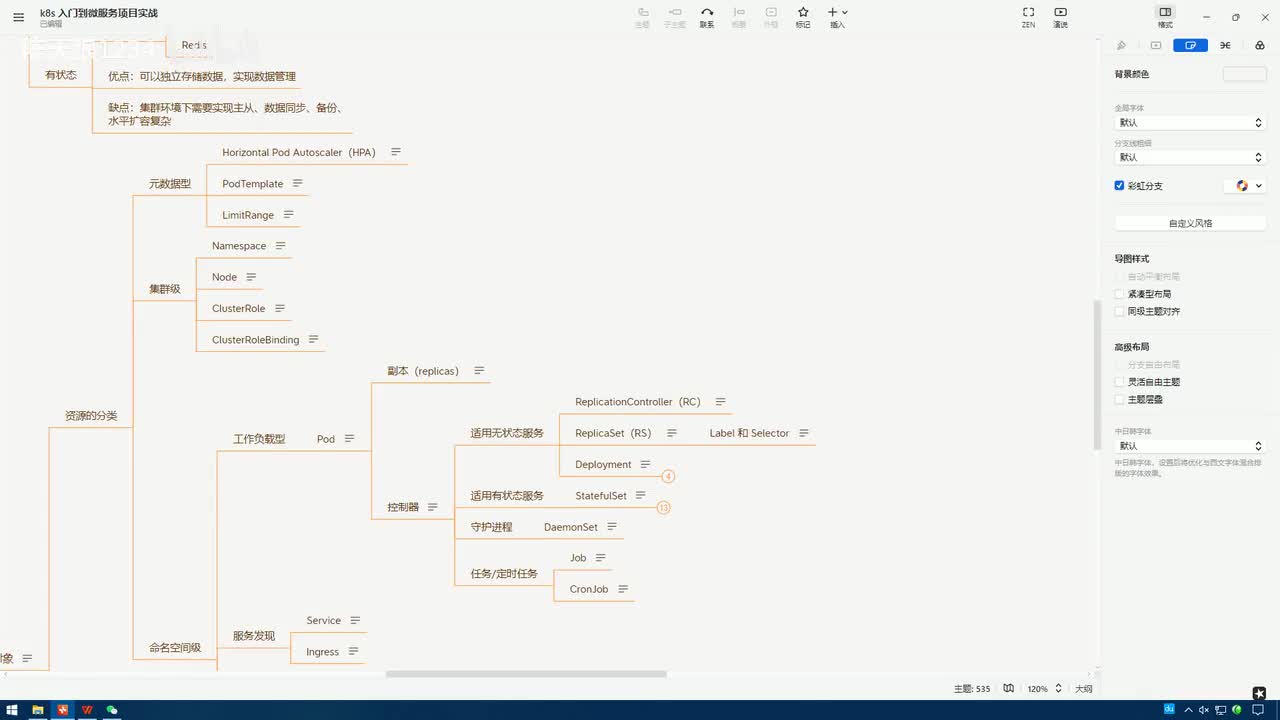The width and height of the screenshot is (1280, 720).
Task: Open the color theme tab
Action: pos(1259,45)
